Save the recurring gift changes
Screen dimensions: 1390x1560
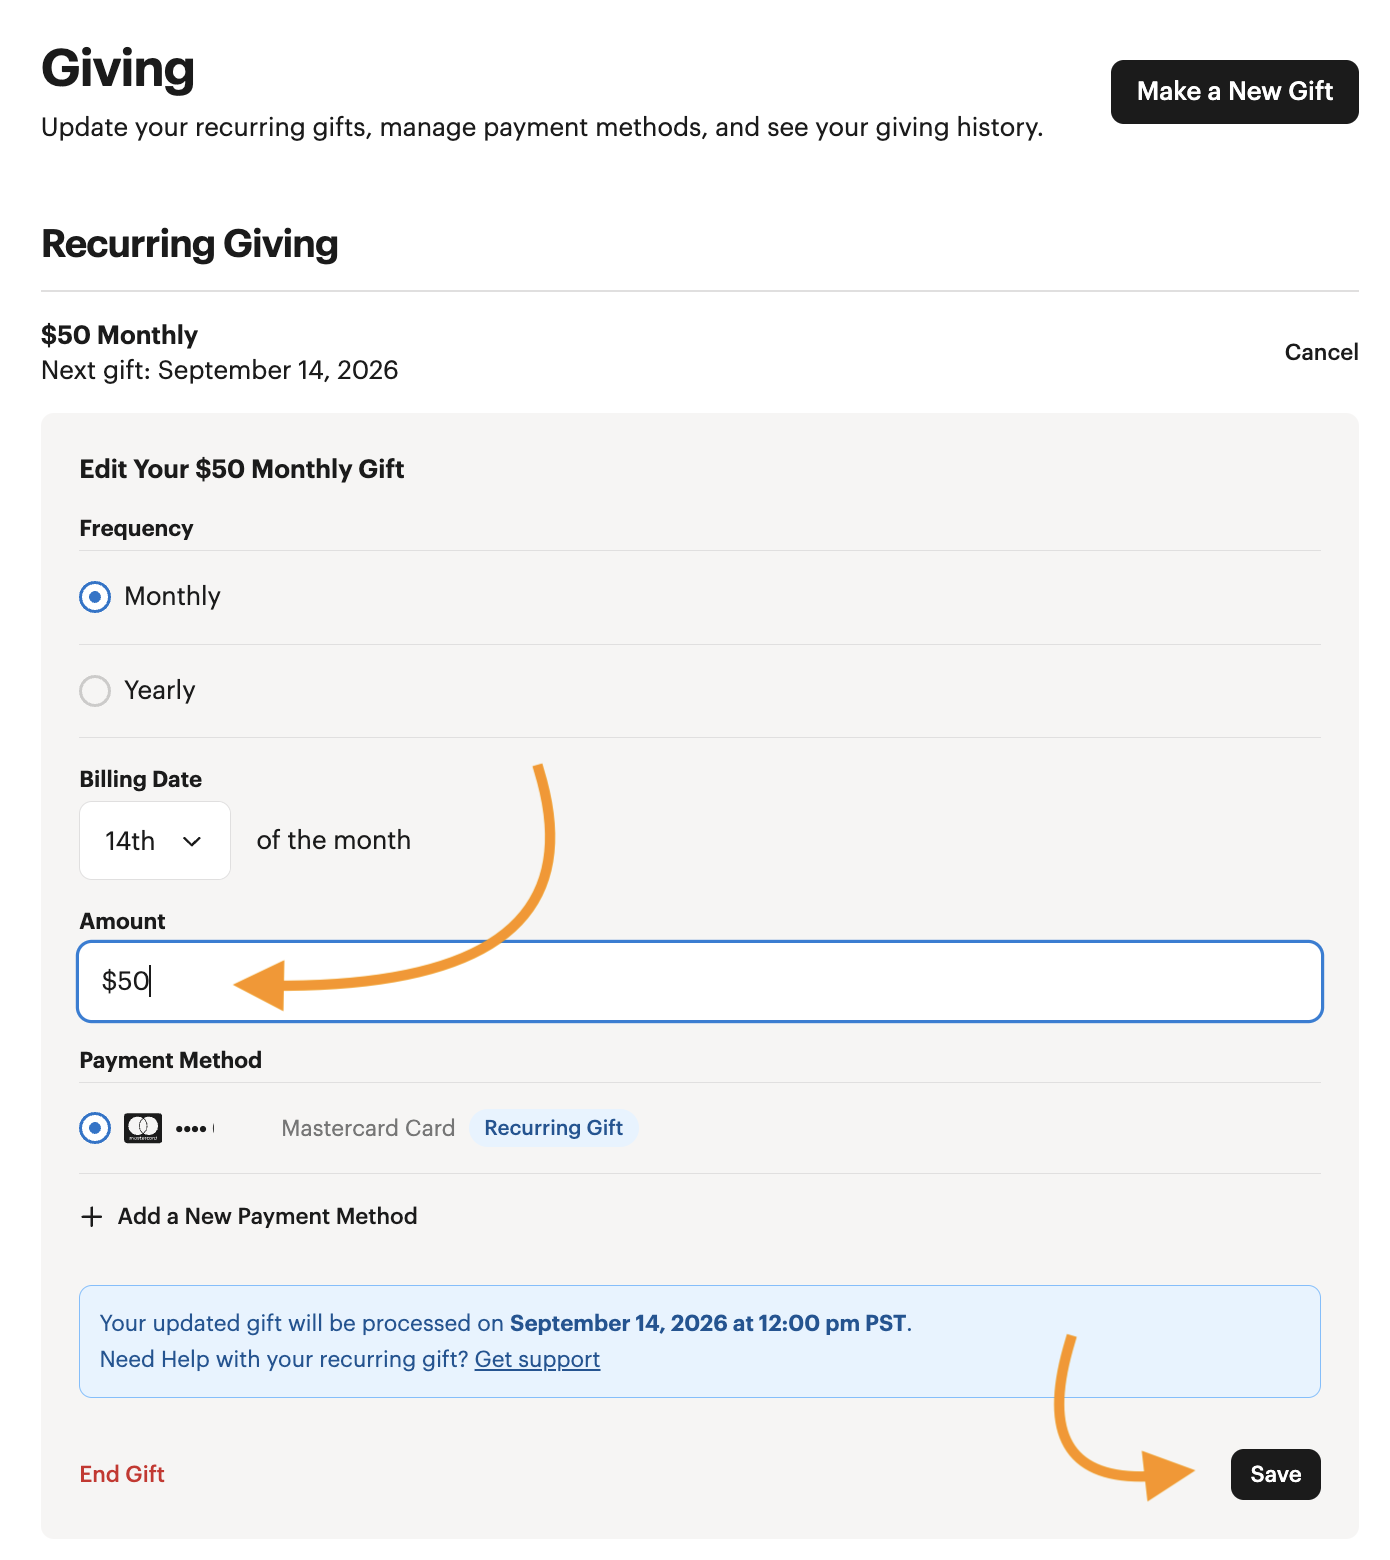(1276, 1474)
